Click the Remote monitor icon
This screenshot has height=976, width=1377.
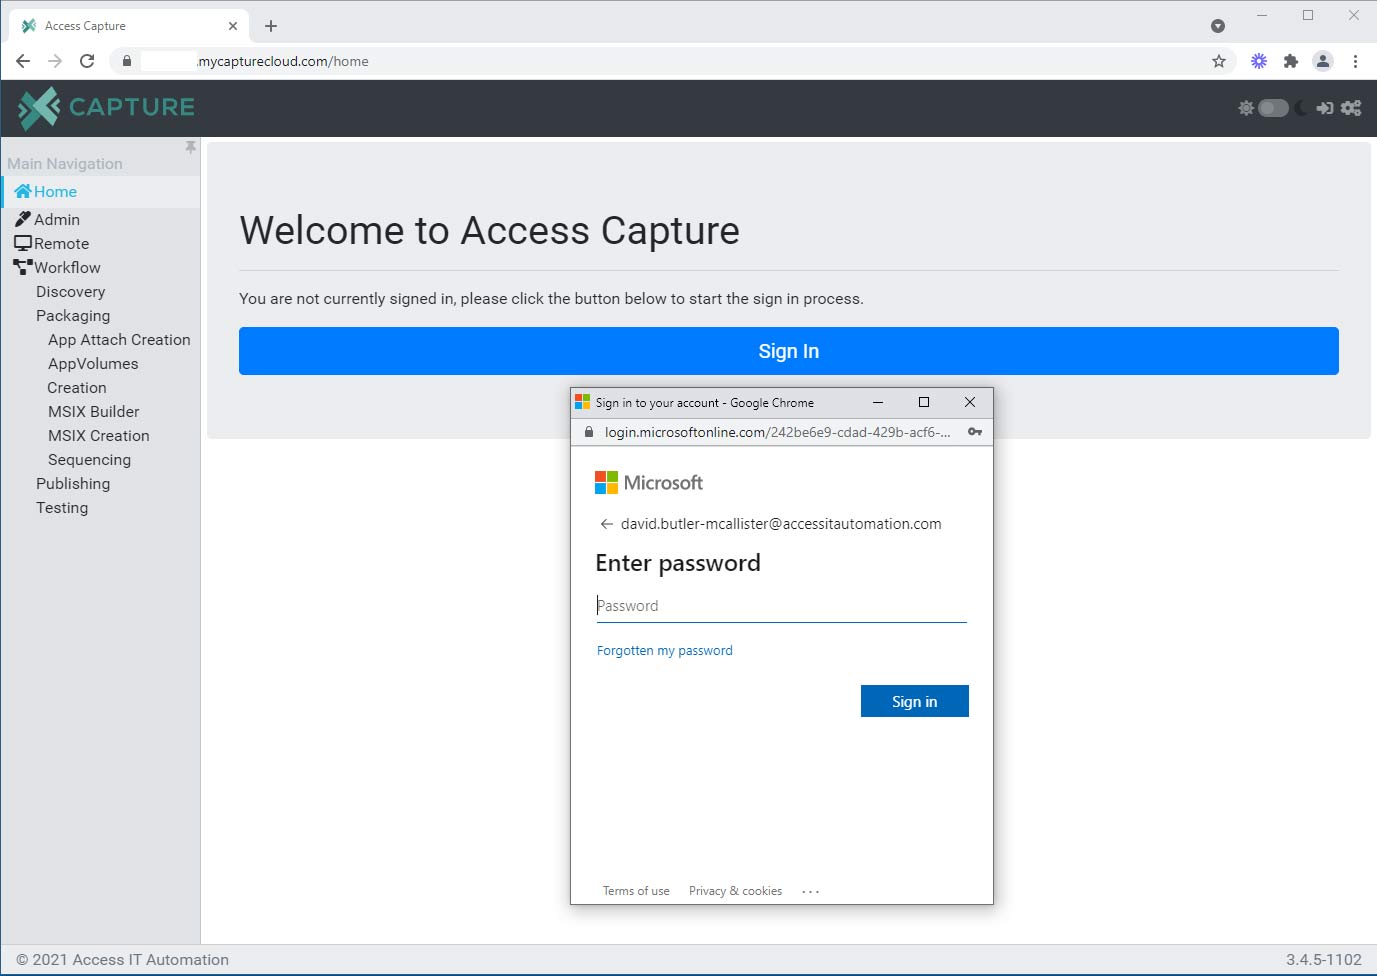[22, 242]
